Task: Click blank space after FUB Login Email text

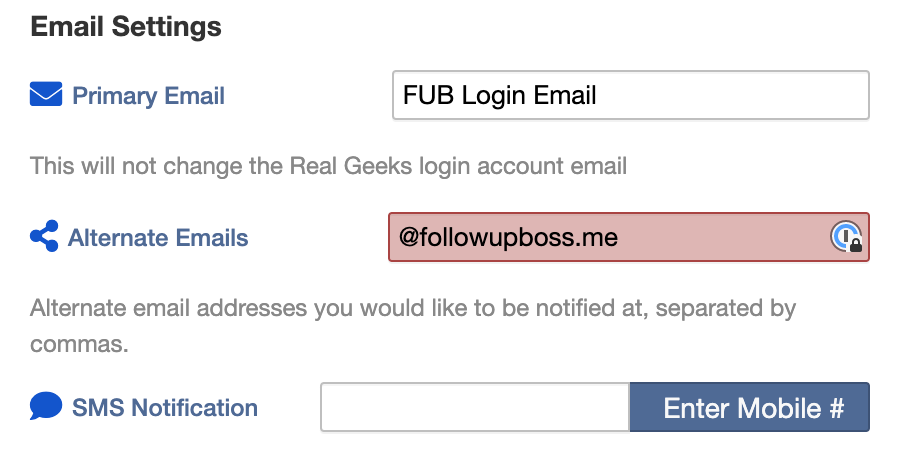Action: [732, 95]
